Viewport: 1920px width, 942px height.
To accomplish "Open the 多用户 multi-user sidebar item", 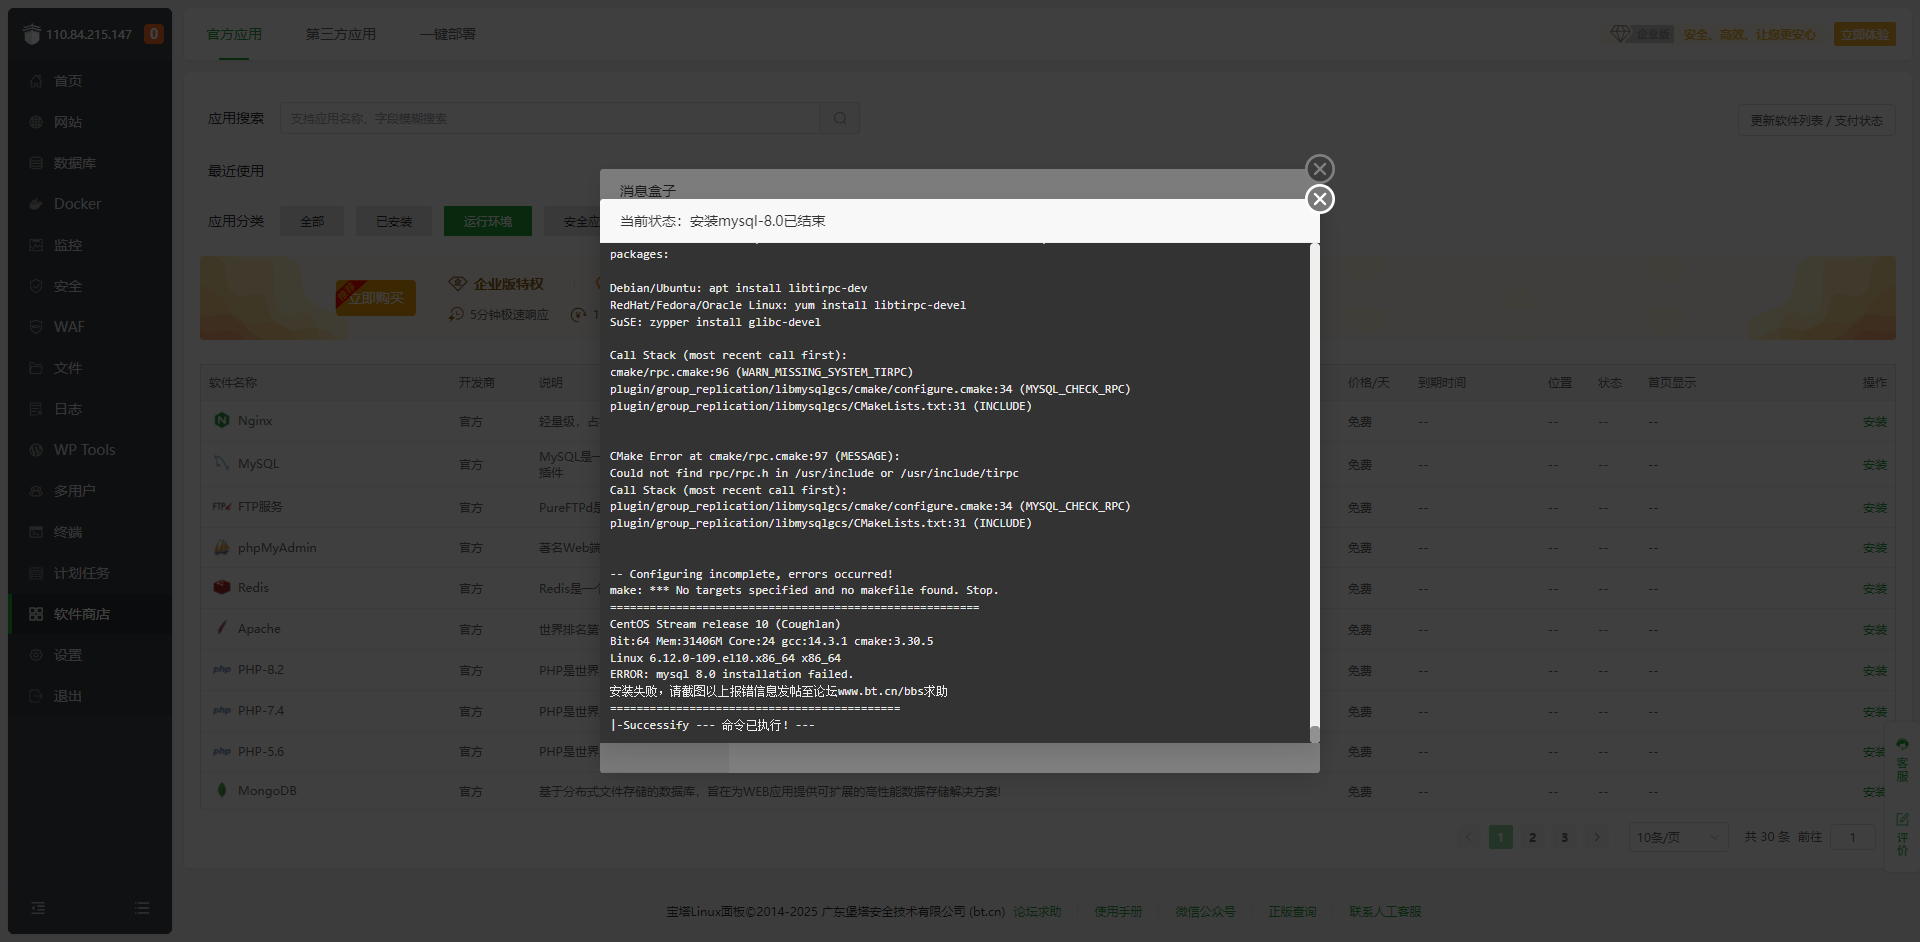I will tap(90, 491).
